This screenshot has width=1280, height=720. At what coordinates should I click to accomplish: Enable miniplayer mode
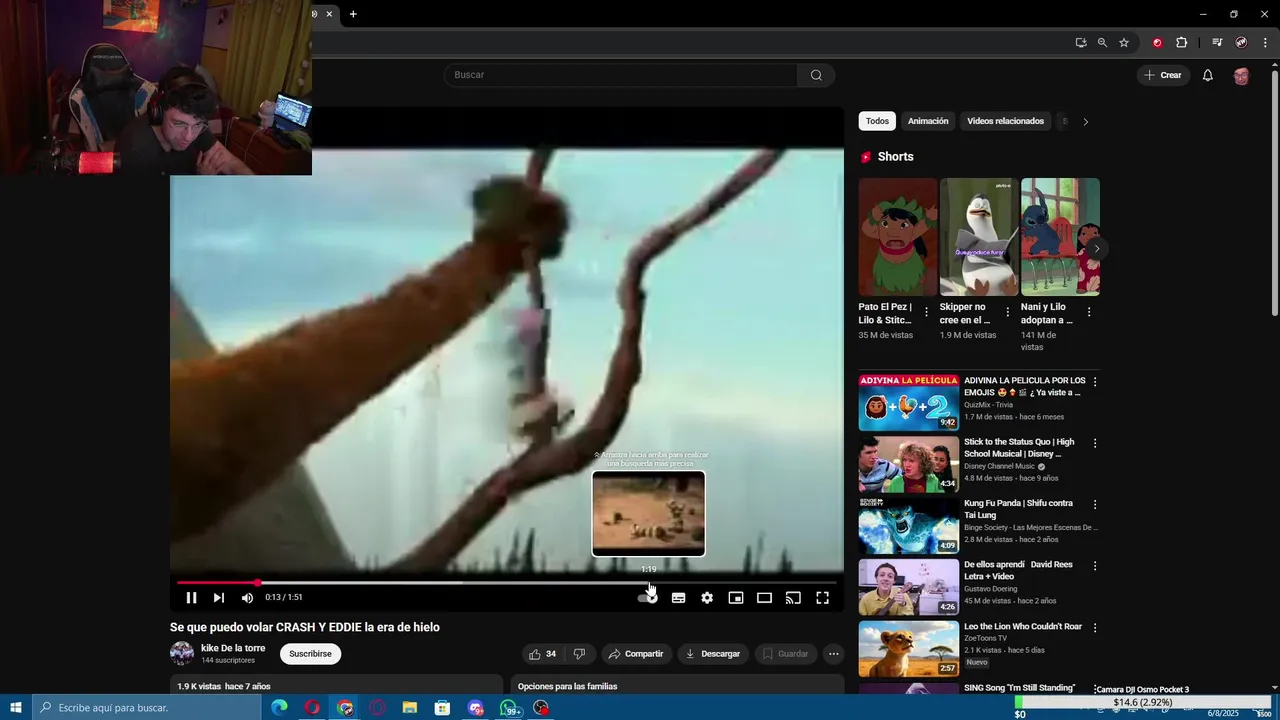(x=736, y=598)
